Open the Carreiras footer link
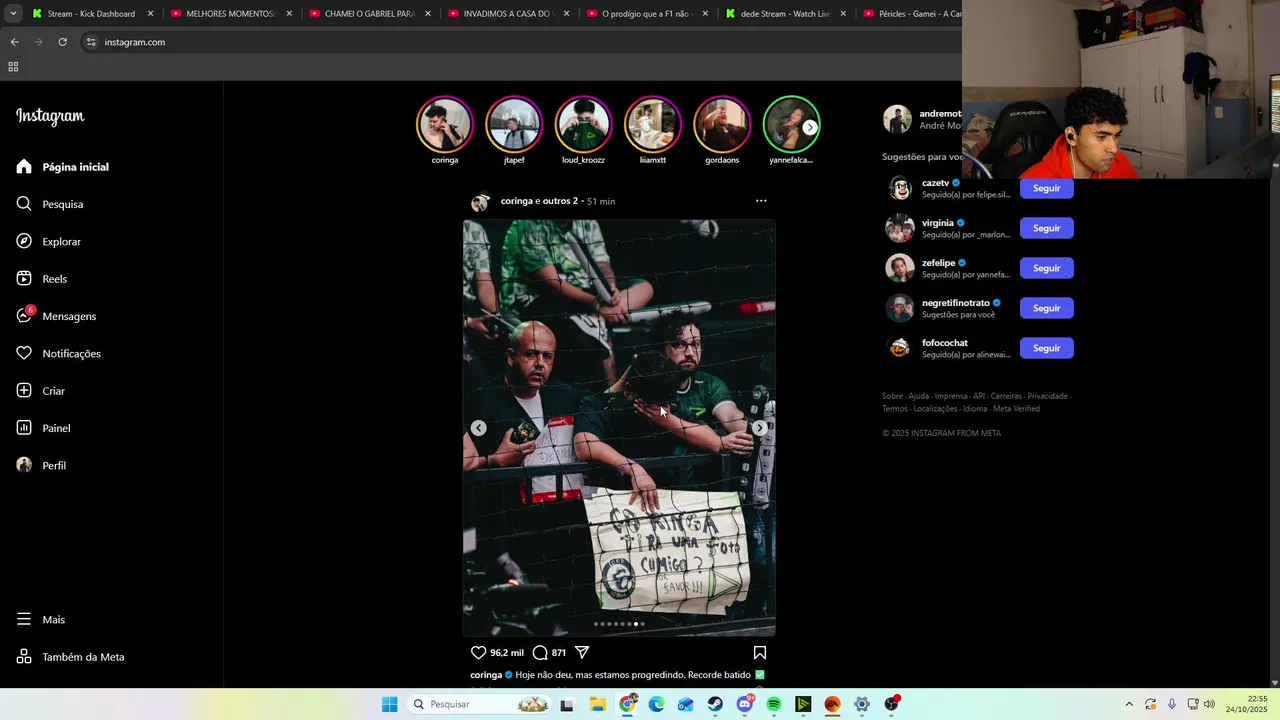Image resolution: width=1280 pixels, height=720 pixels. [1006, 396]
